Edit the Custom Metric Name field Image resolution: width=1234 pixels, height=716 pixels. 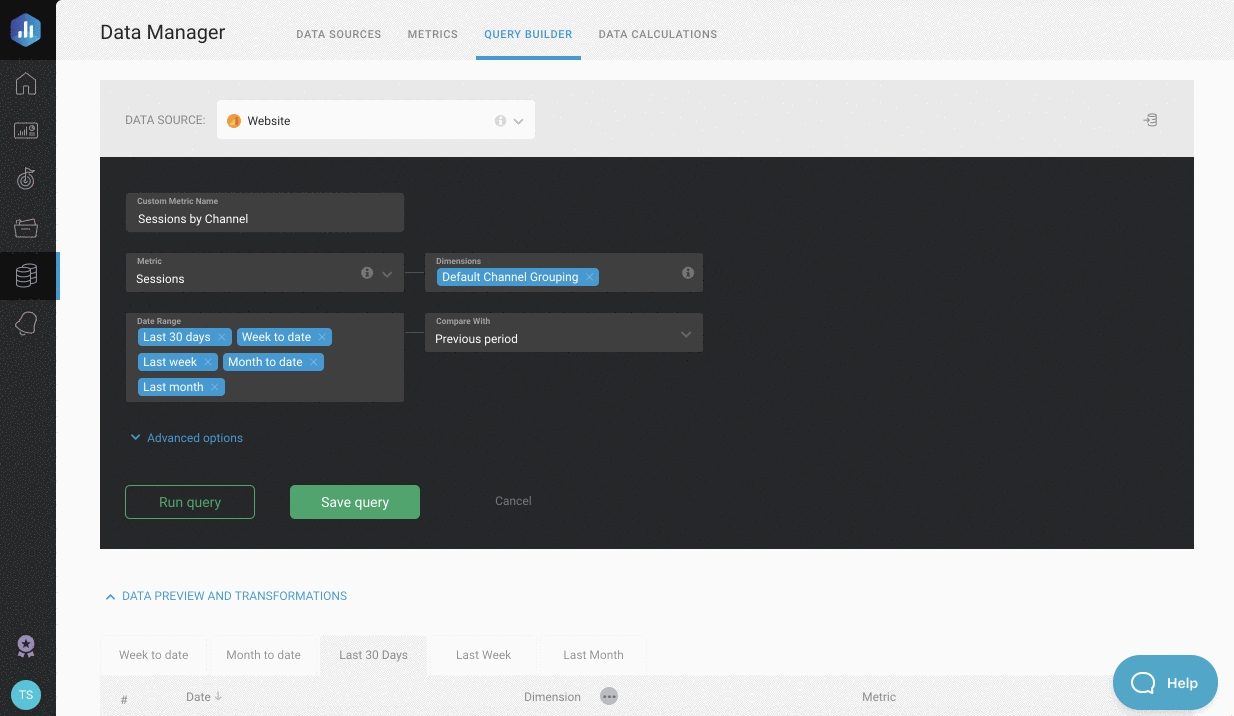coord(265,212)
